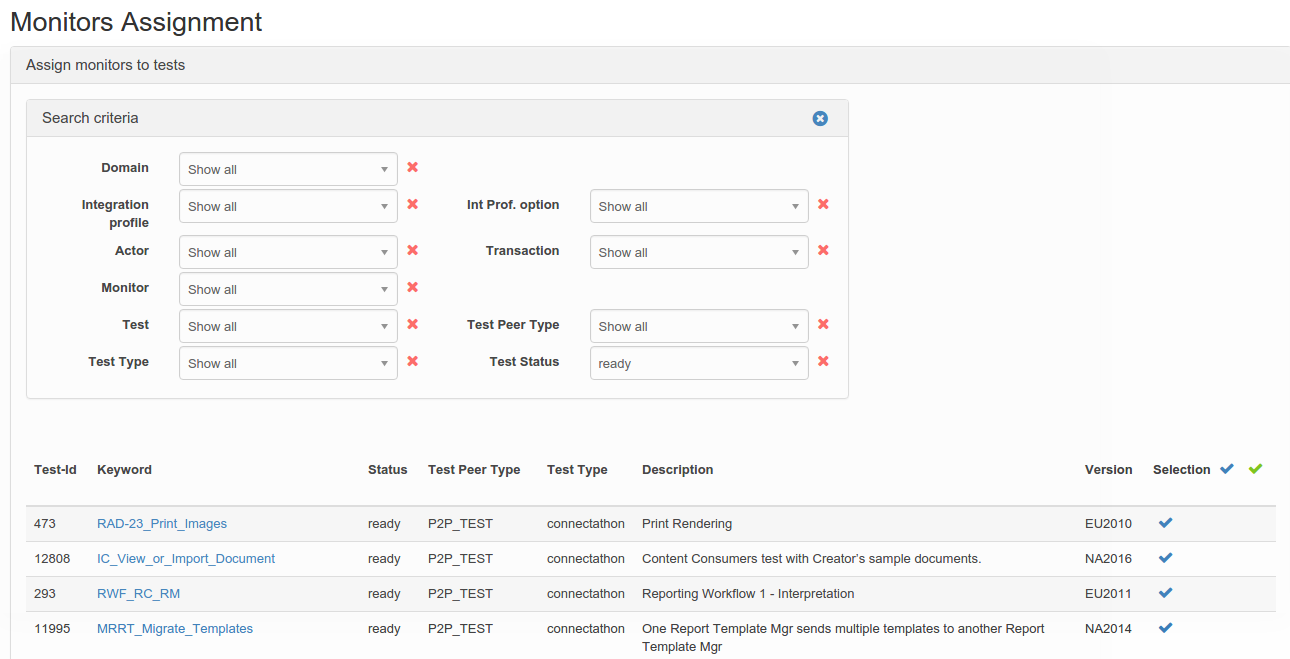Click the Assign monitors to tests panel header

coord(105,65)
